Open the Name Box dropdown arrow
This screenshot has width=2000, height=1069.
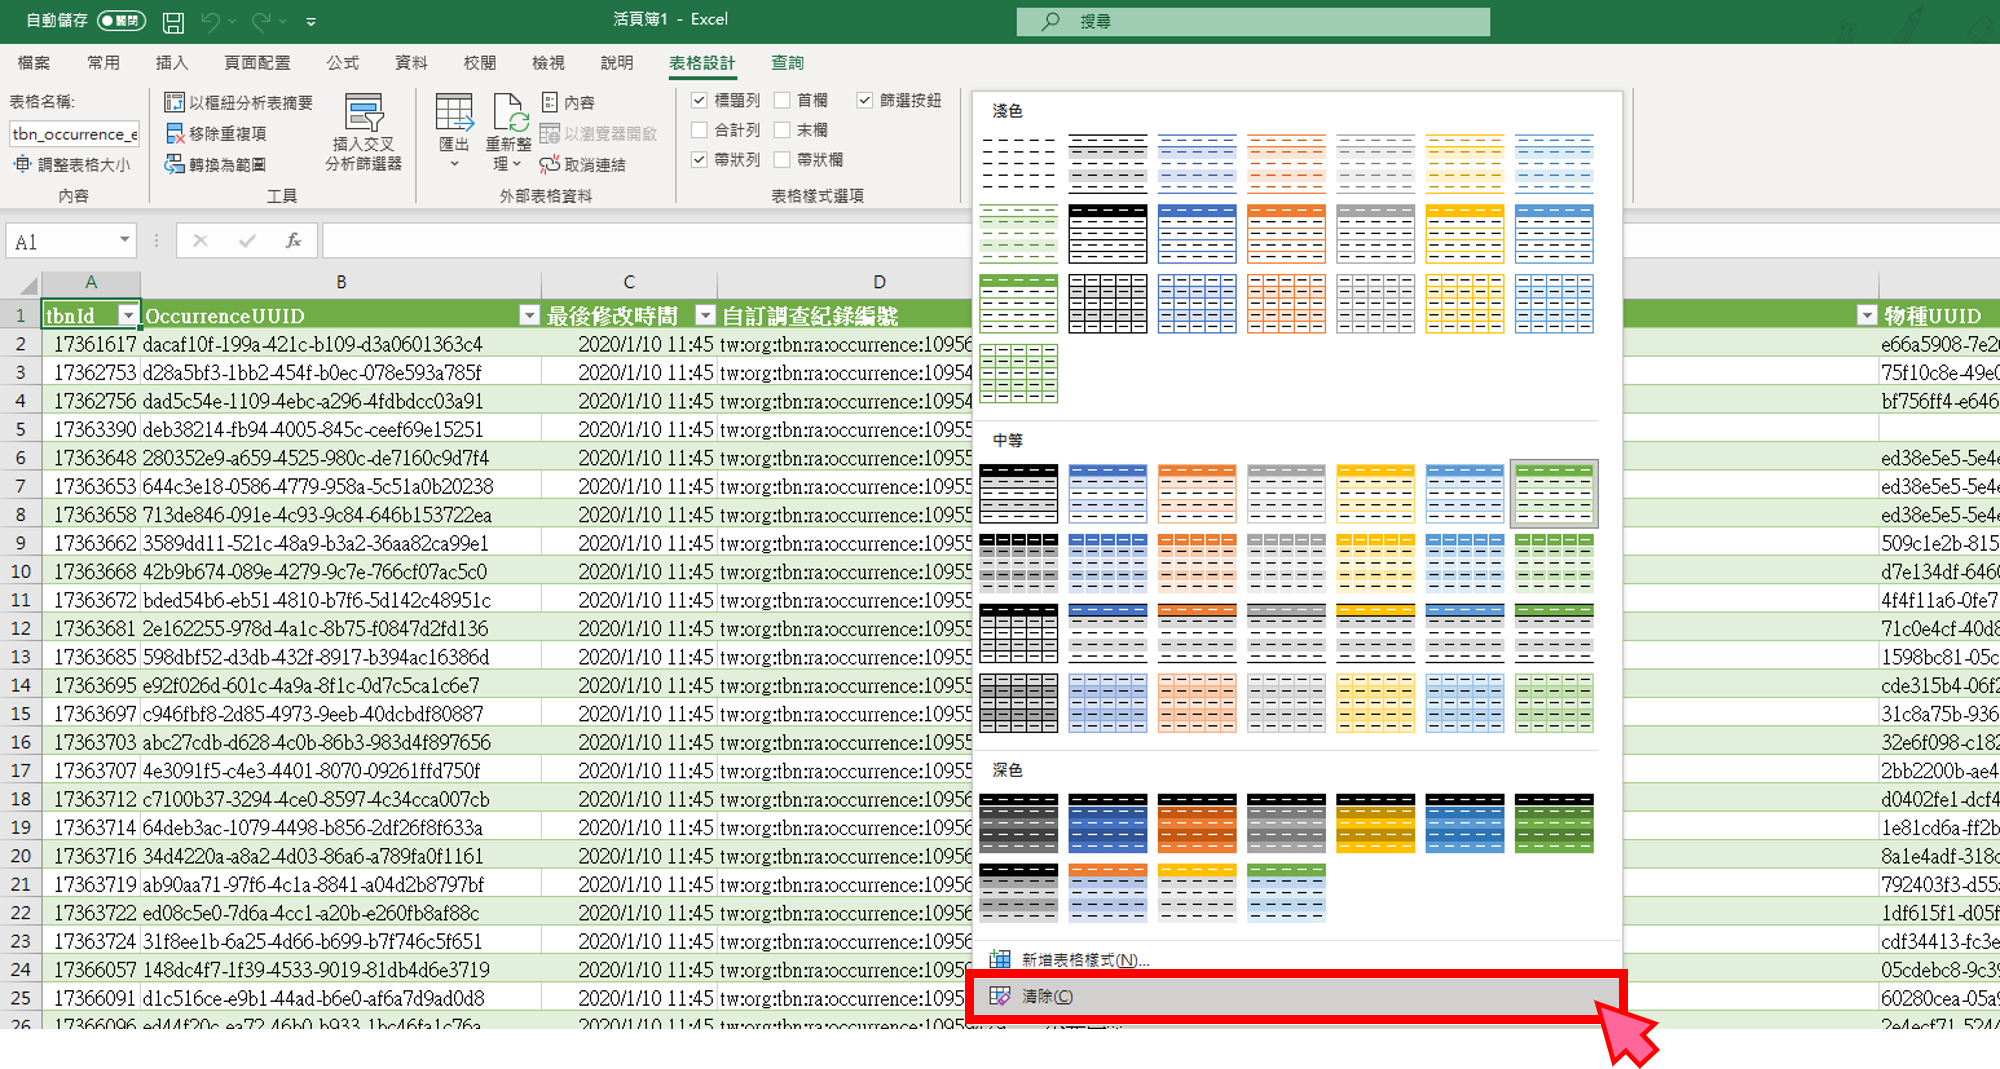point(124,240)
